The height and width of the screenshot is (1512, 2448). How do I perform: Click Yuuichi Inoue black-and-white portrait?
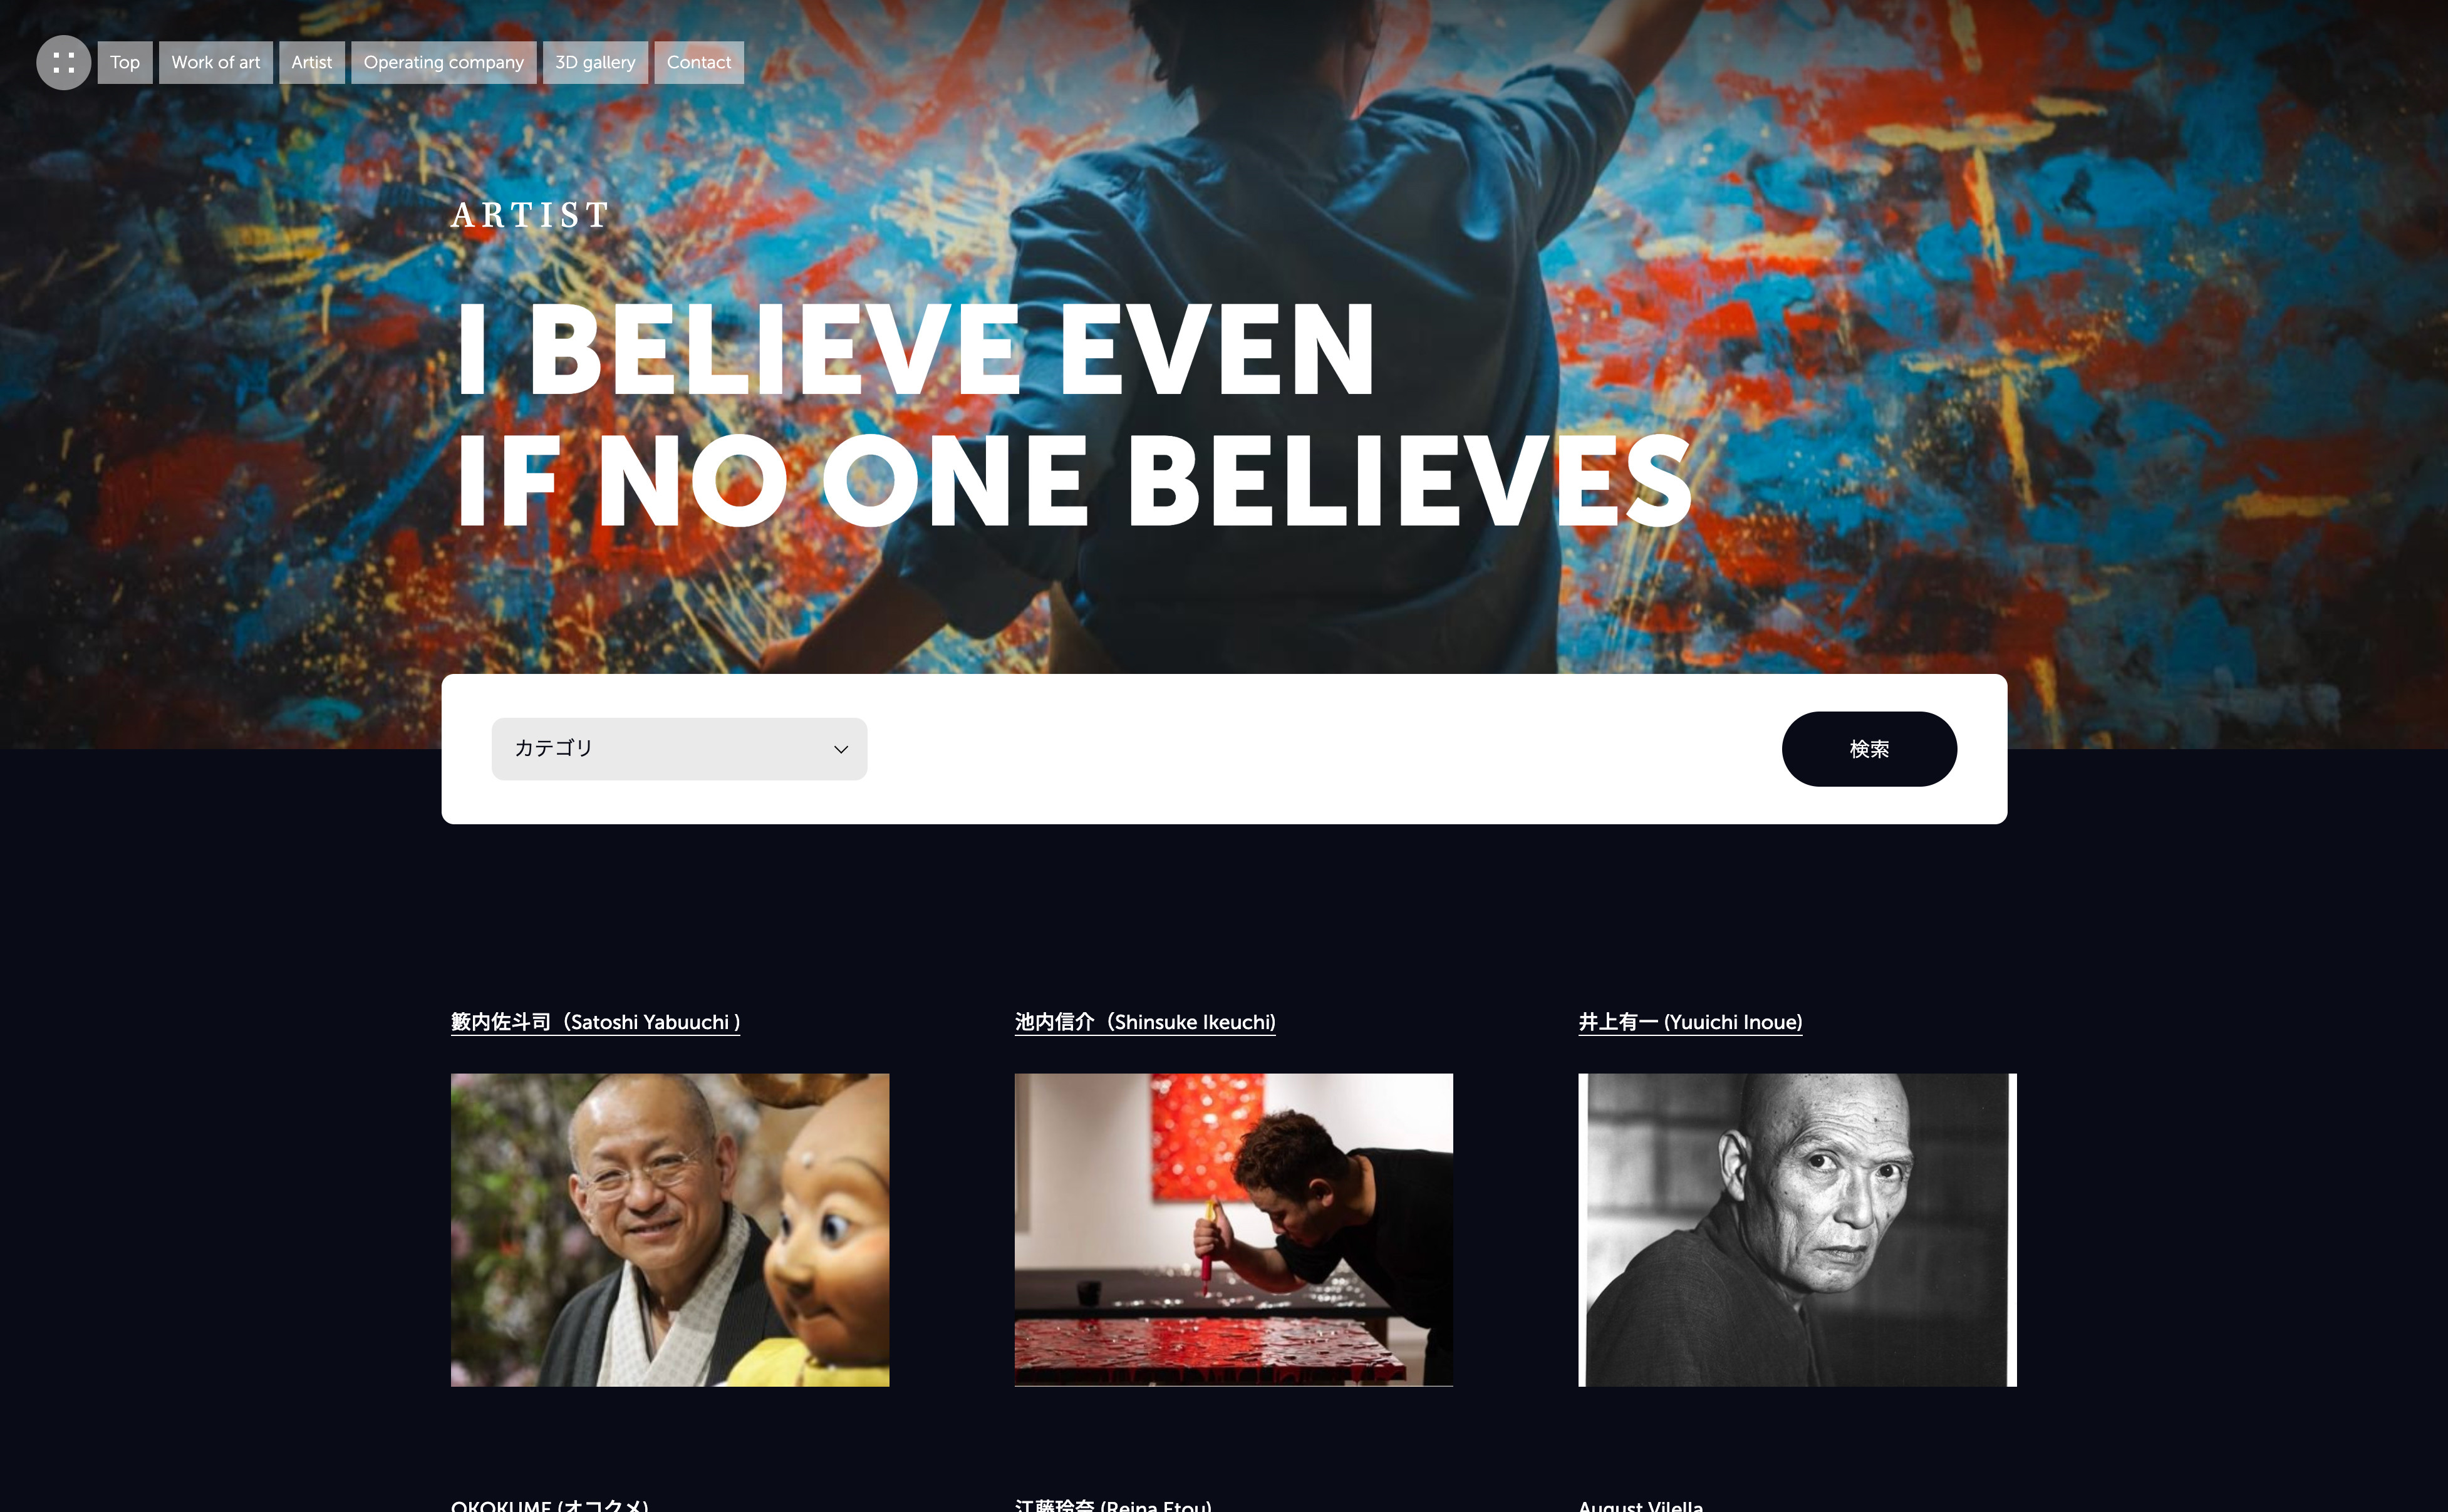(x=1798, y=1230)
